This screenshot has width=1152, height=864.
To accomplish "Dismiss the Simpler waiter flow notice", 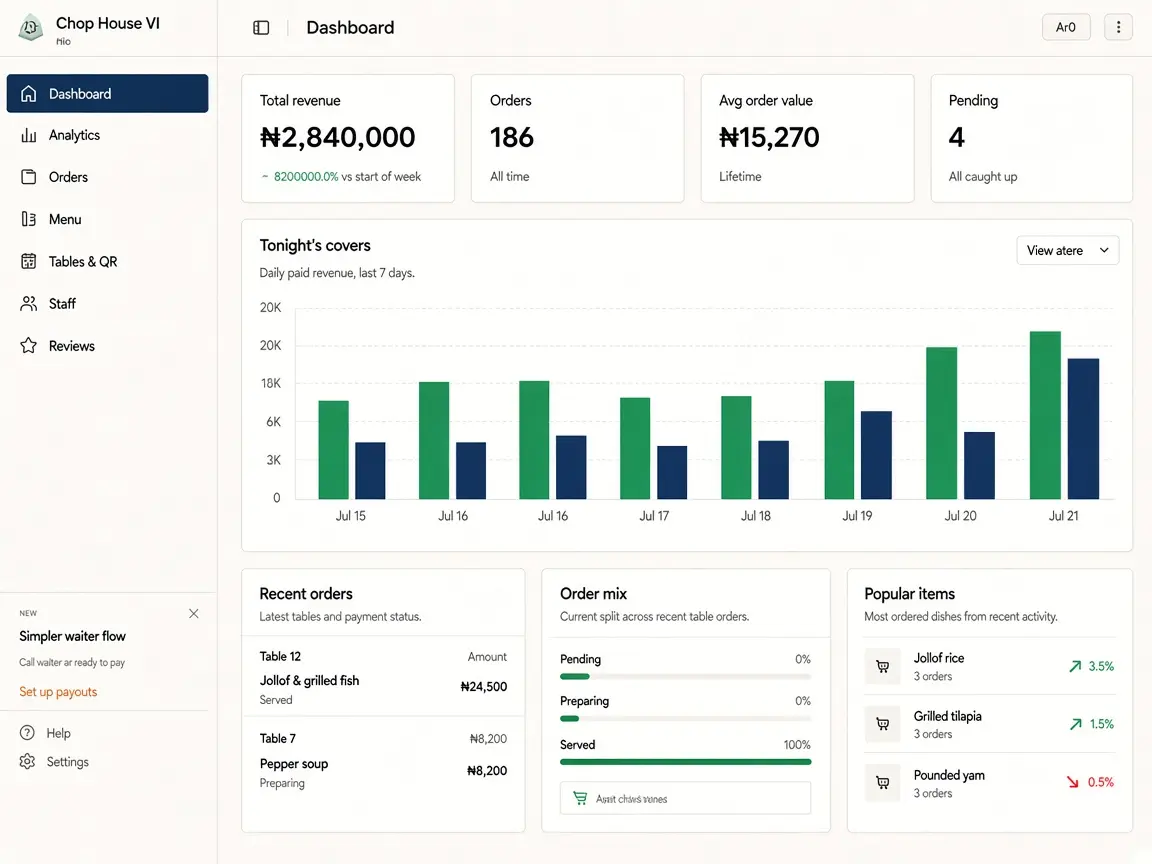I will [193, 613].
